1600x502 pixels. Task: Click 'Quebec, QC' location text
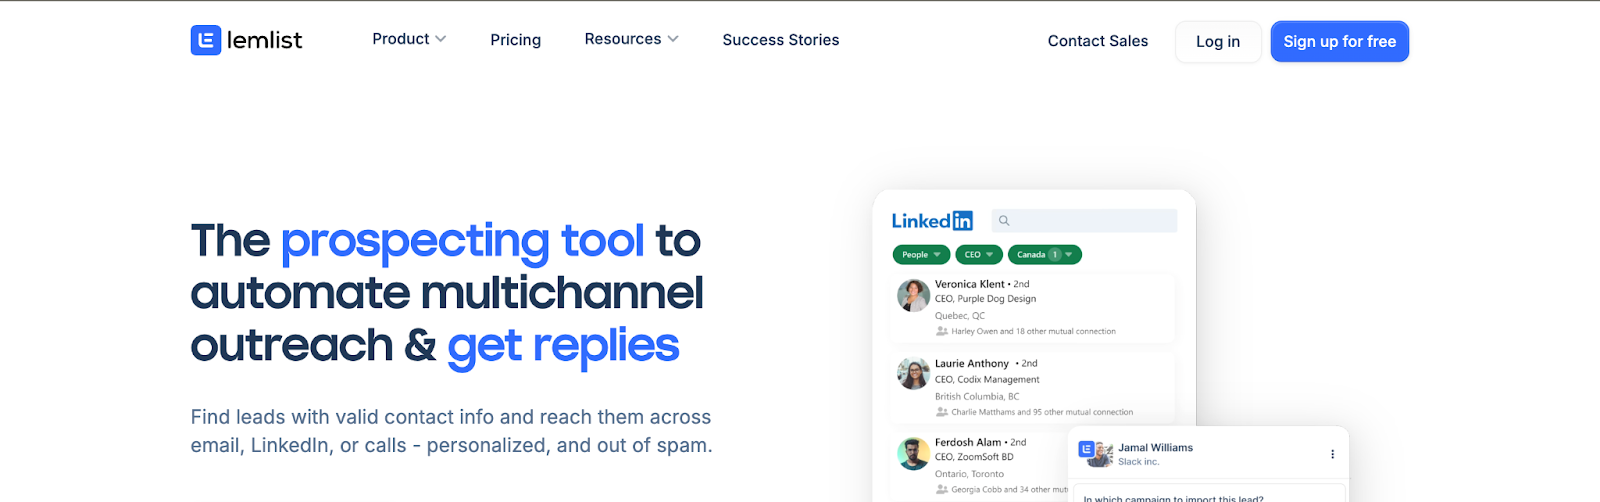(960, 316)
